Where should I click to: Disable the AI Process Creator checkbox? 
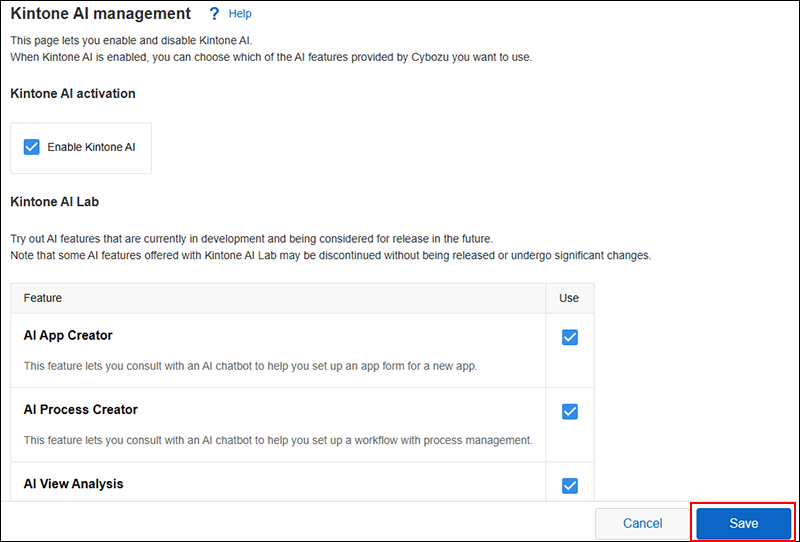coord(570,411)
